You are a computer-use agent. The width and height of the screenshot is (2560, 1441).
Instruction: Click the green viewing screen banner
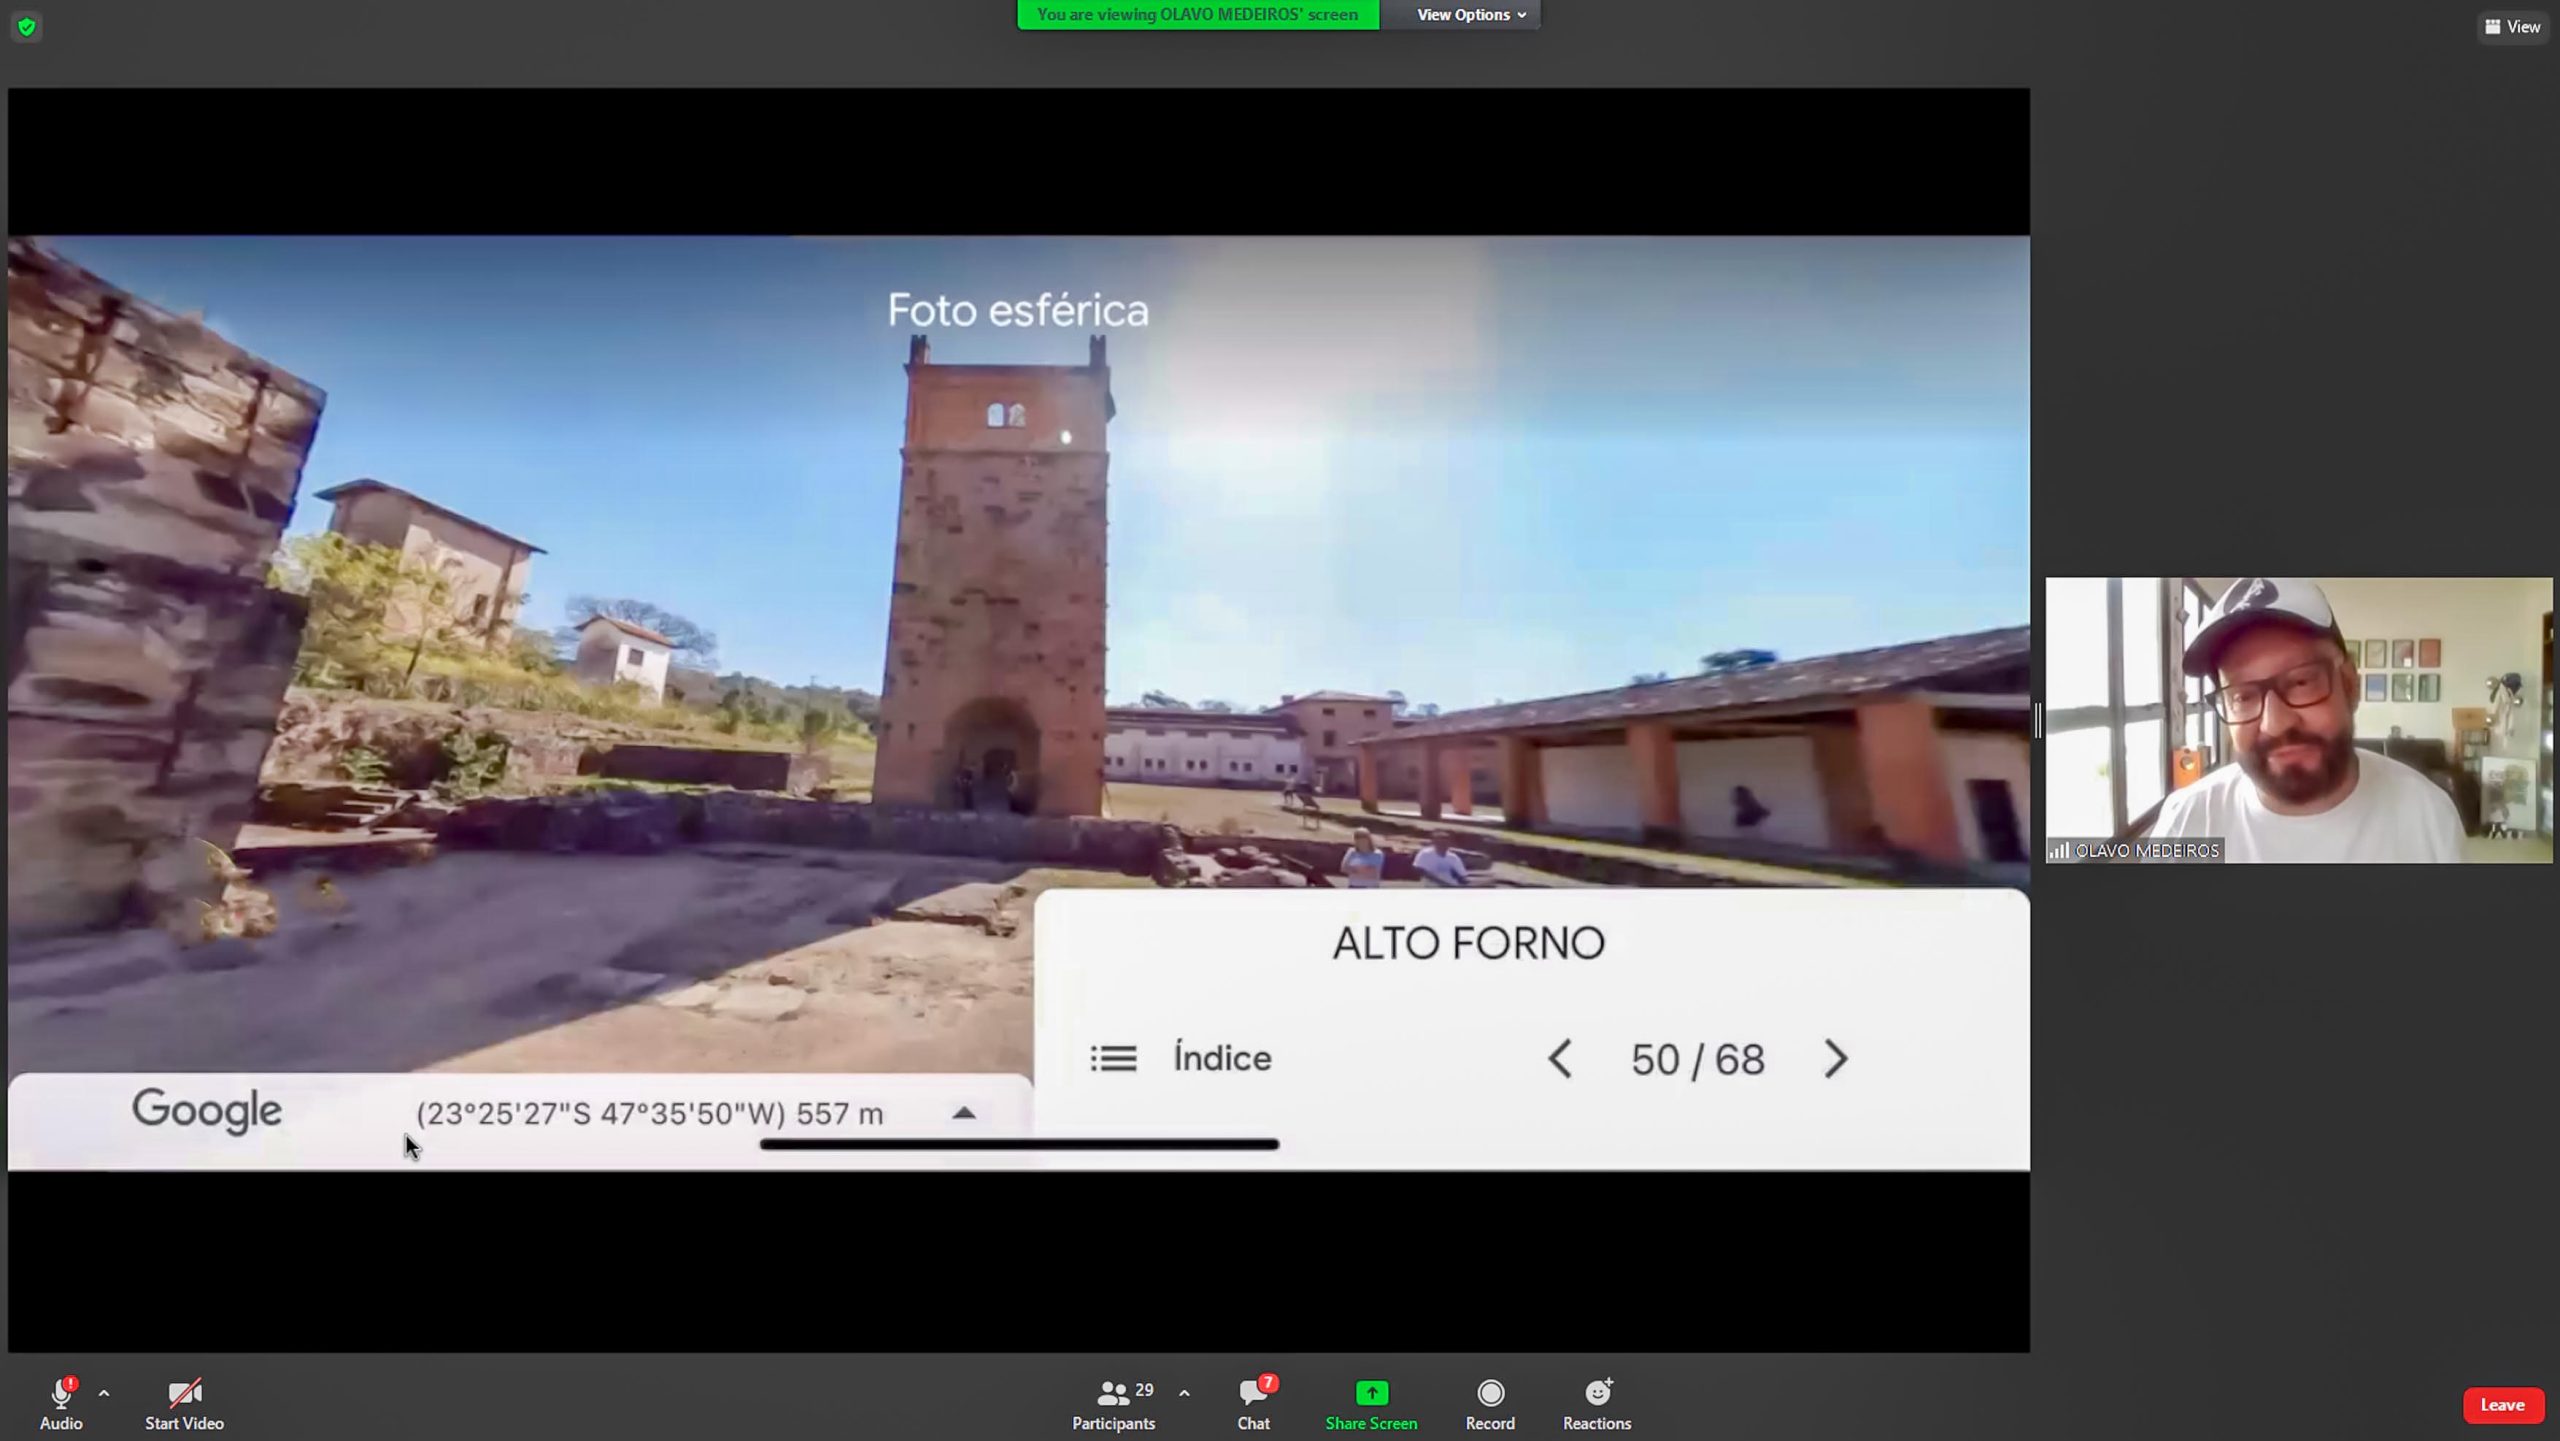pos(1197,15)
